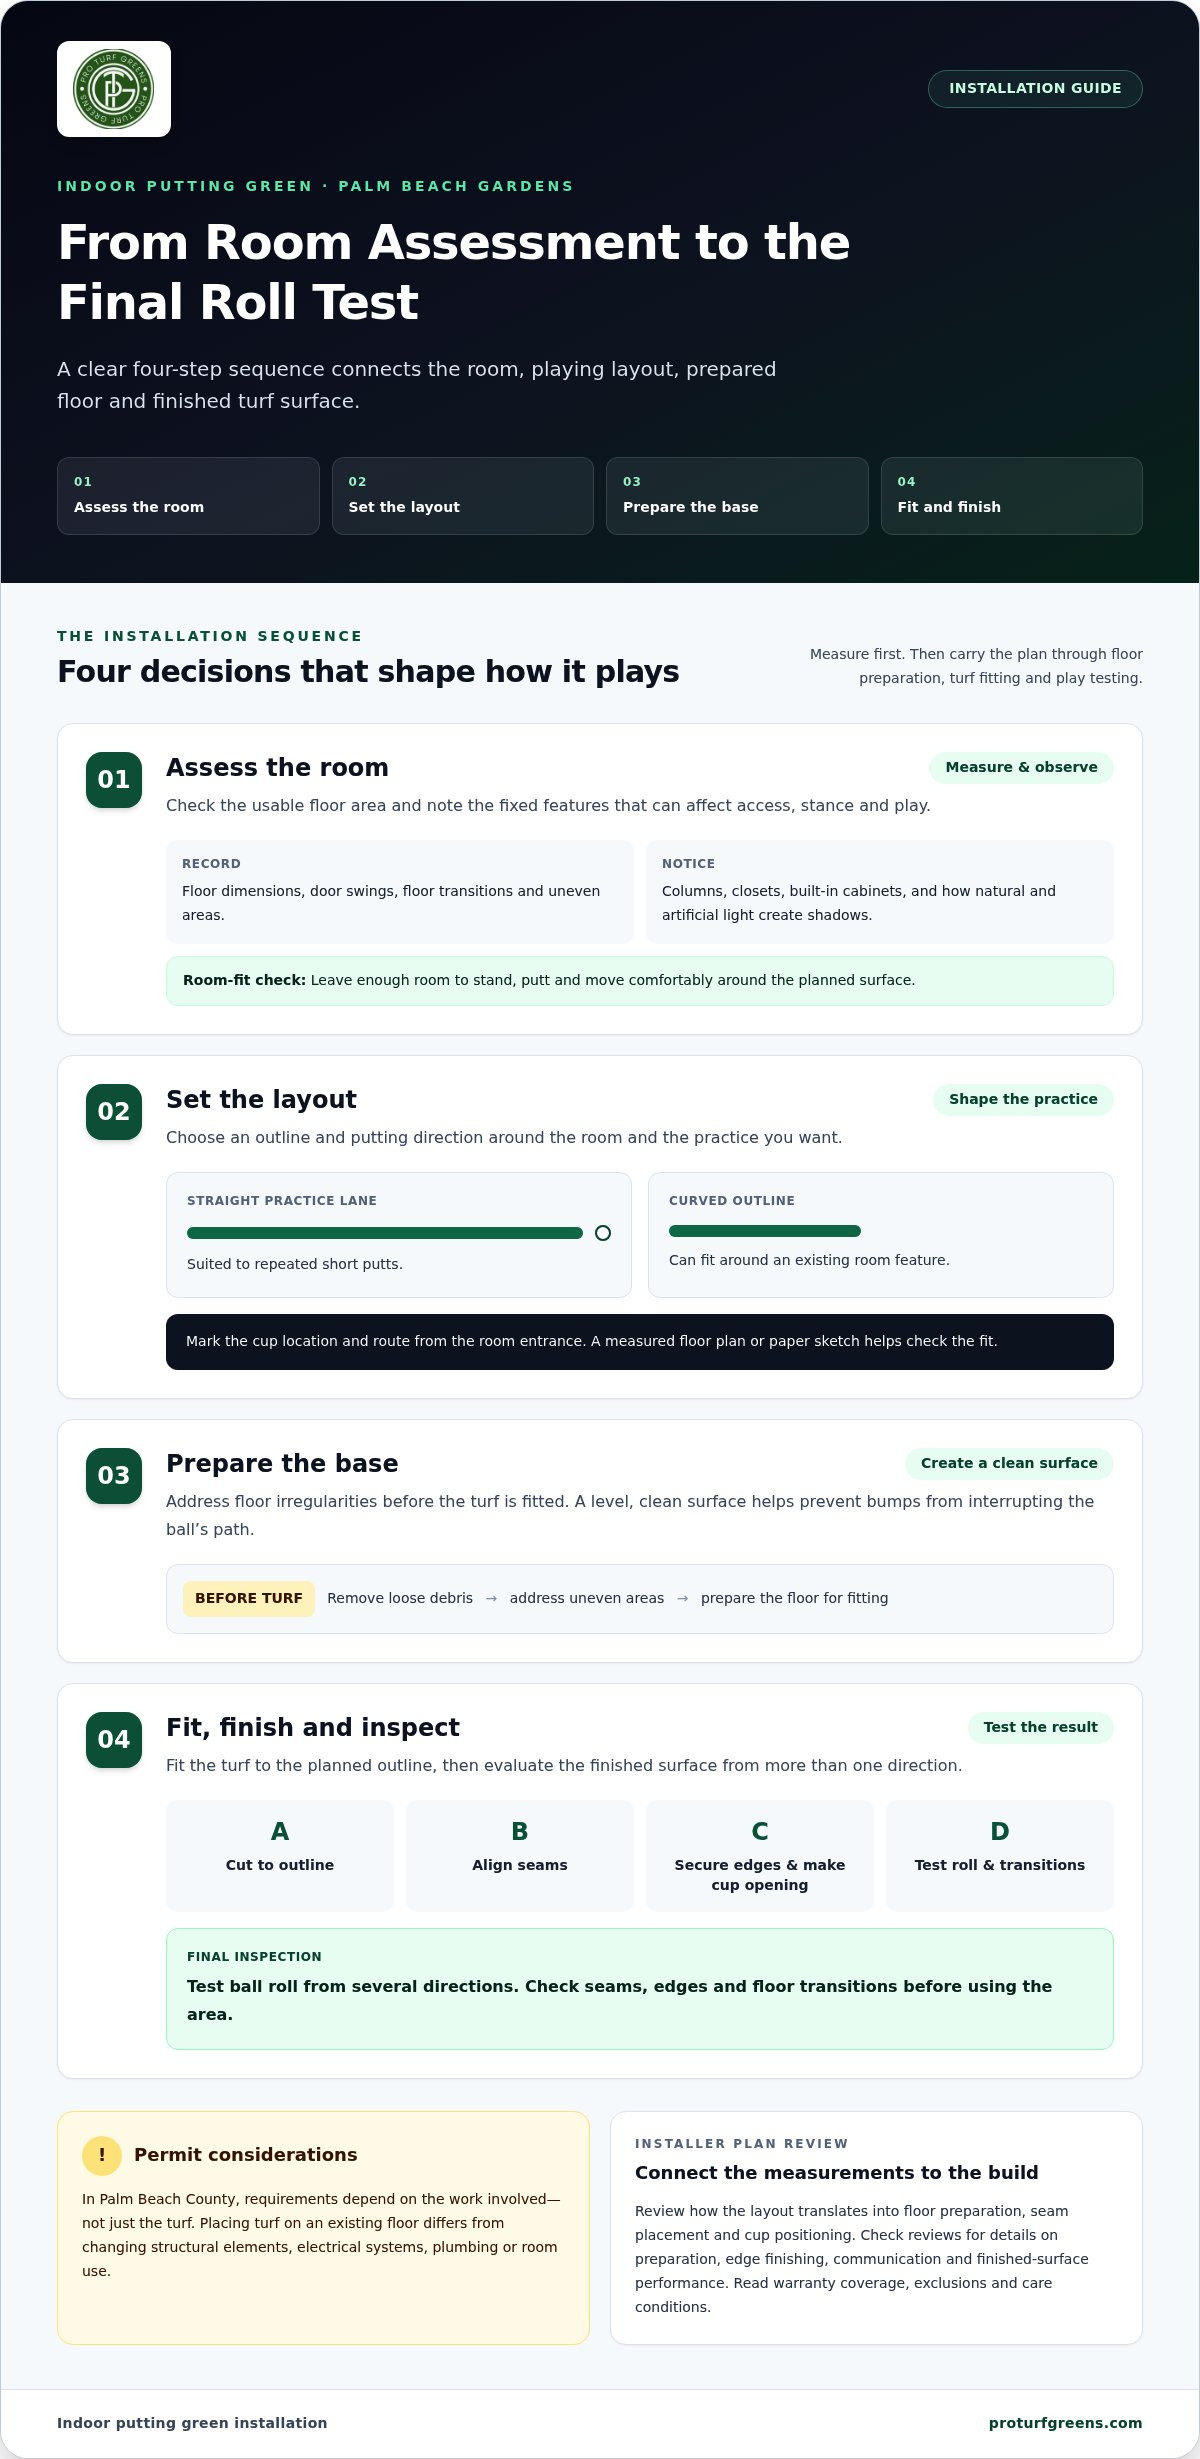Click the Measure & observe tag

coord(1021,767)
